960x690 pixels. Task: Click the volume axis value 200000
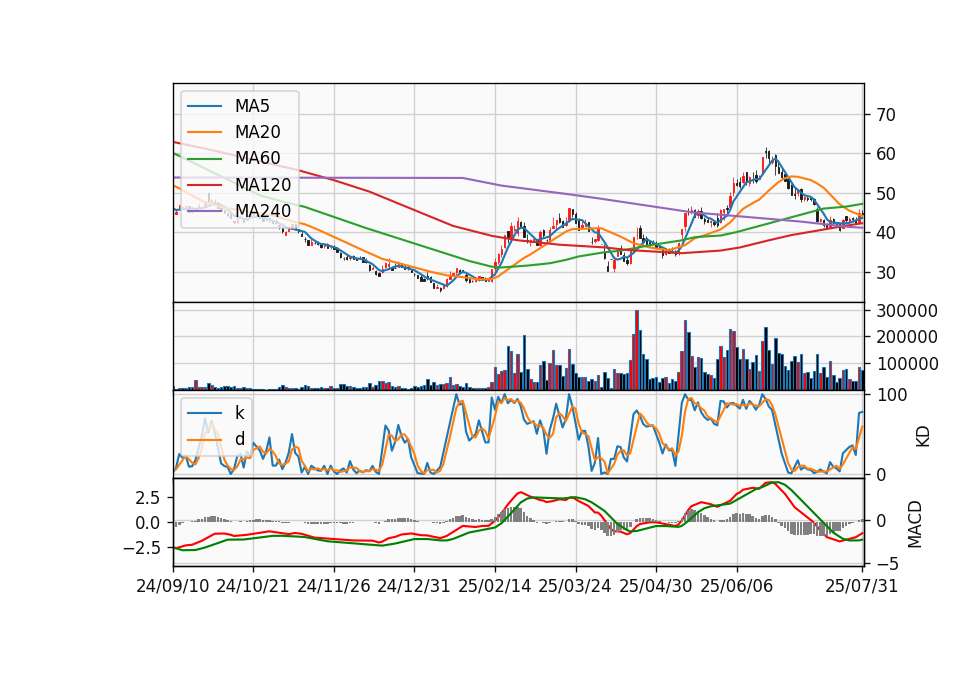907,337
